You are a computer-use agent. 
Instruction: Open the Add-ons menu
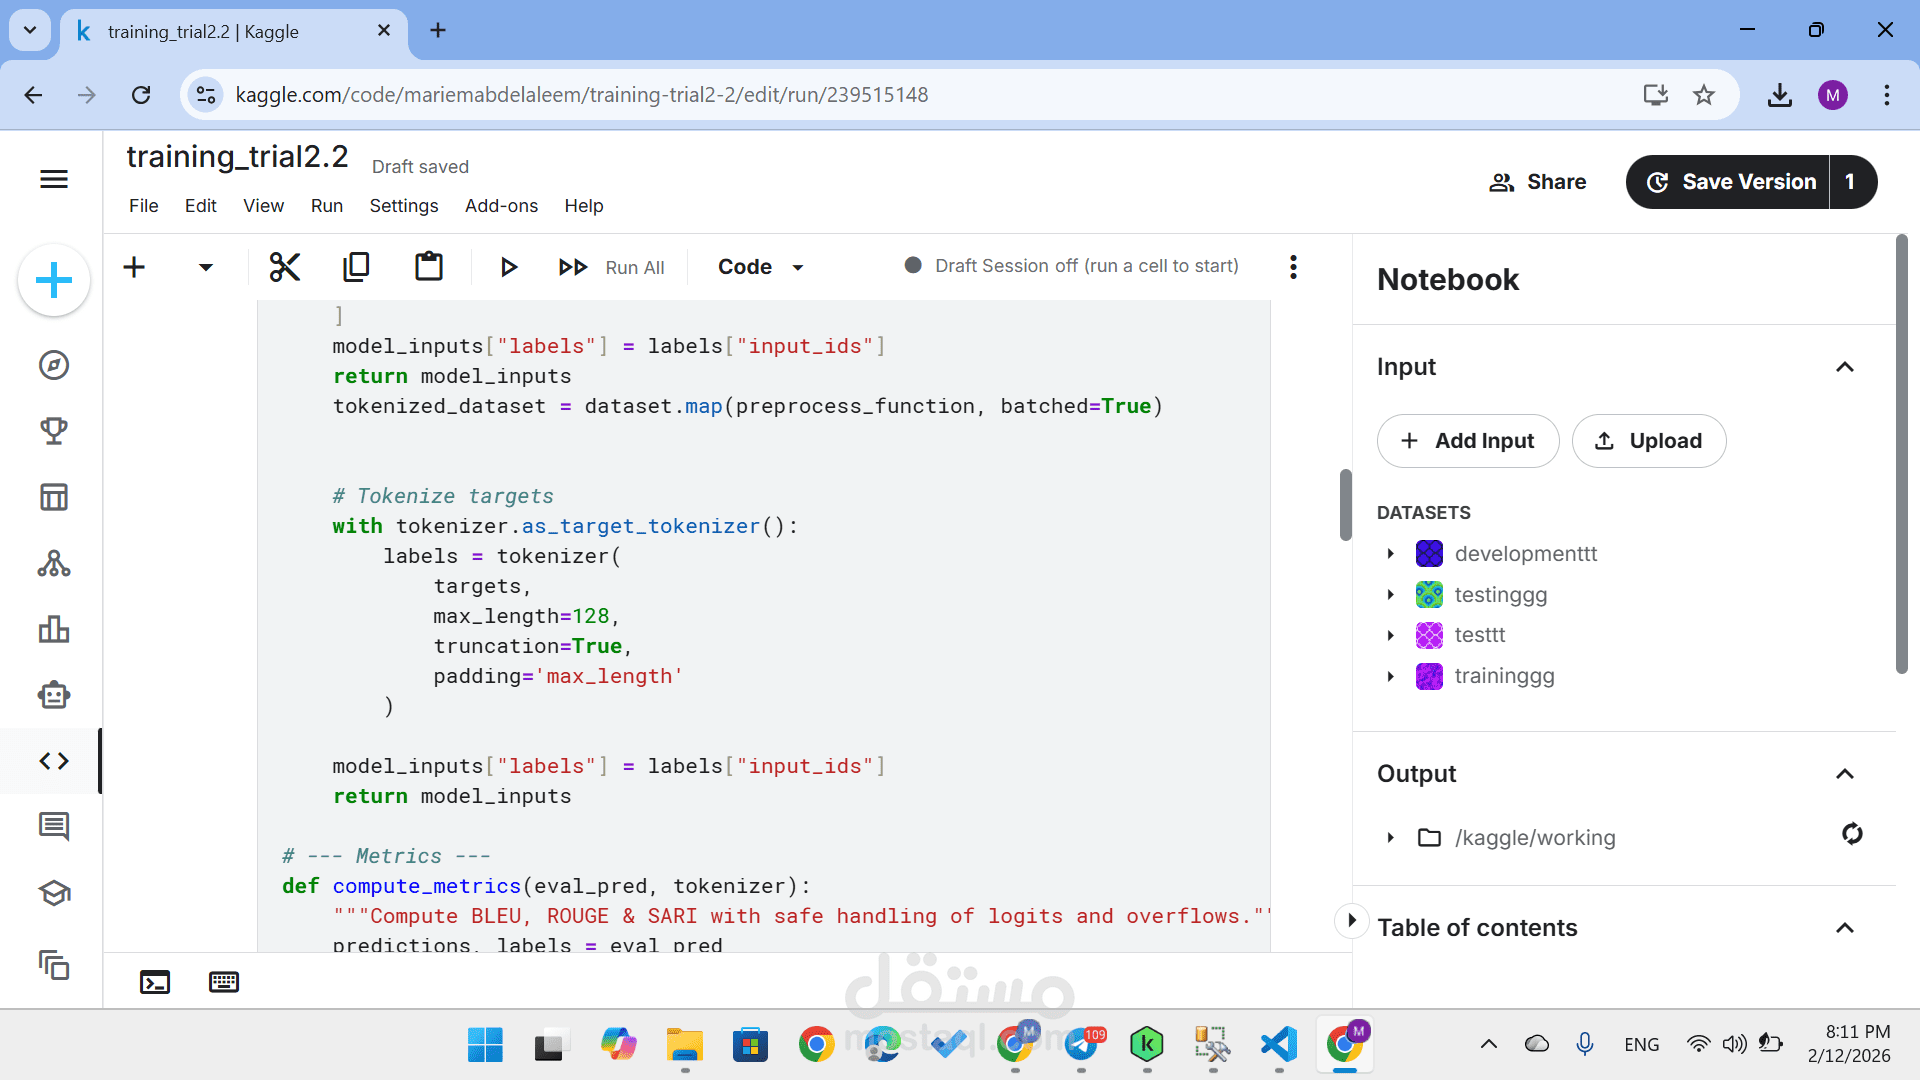click(501, 205)
